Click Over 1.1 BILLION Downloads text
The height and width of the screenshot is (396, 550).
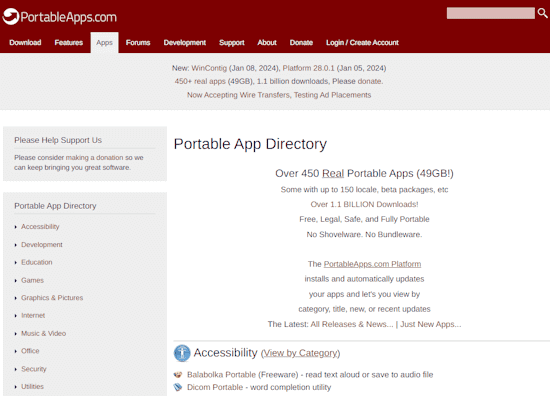(364, 204)
